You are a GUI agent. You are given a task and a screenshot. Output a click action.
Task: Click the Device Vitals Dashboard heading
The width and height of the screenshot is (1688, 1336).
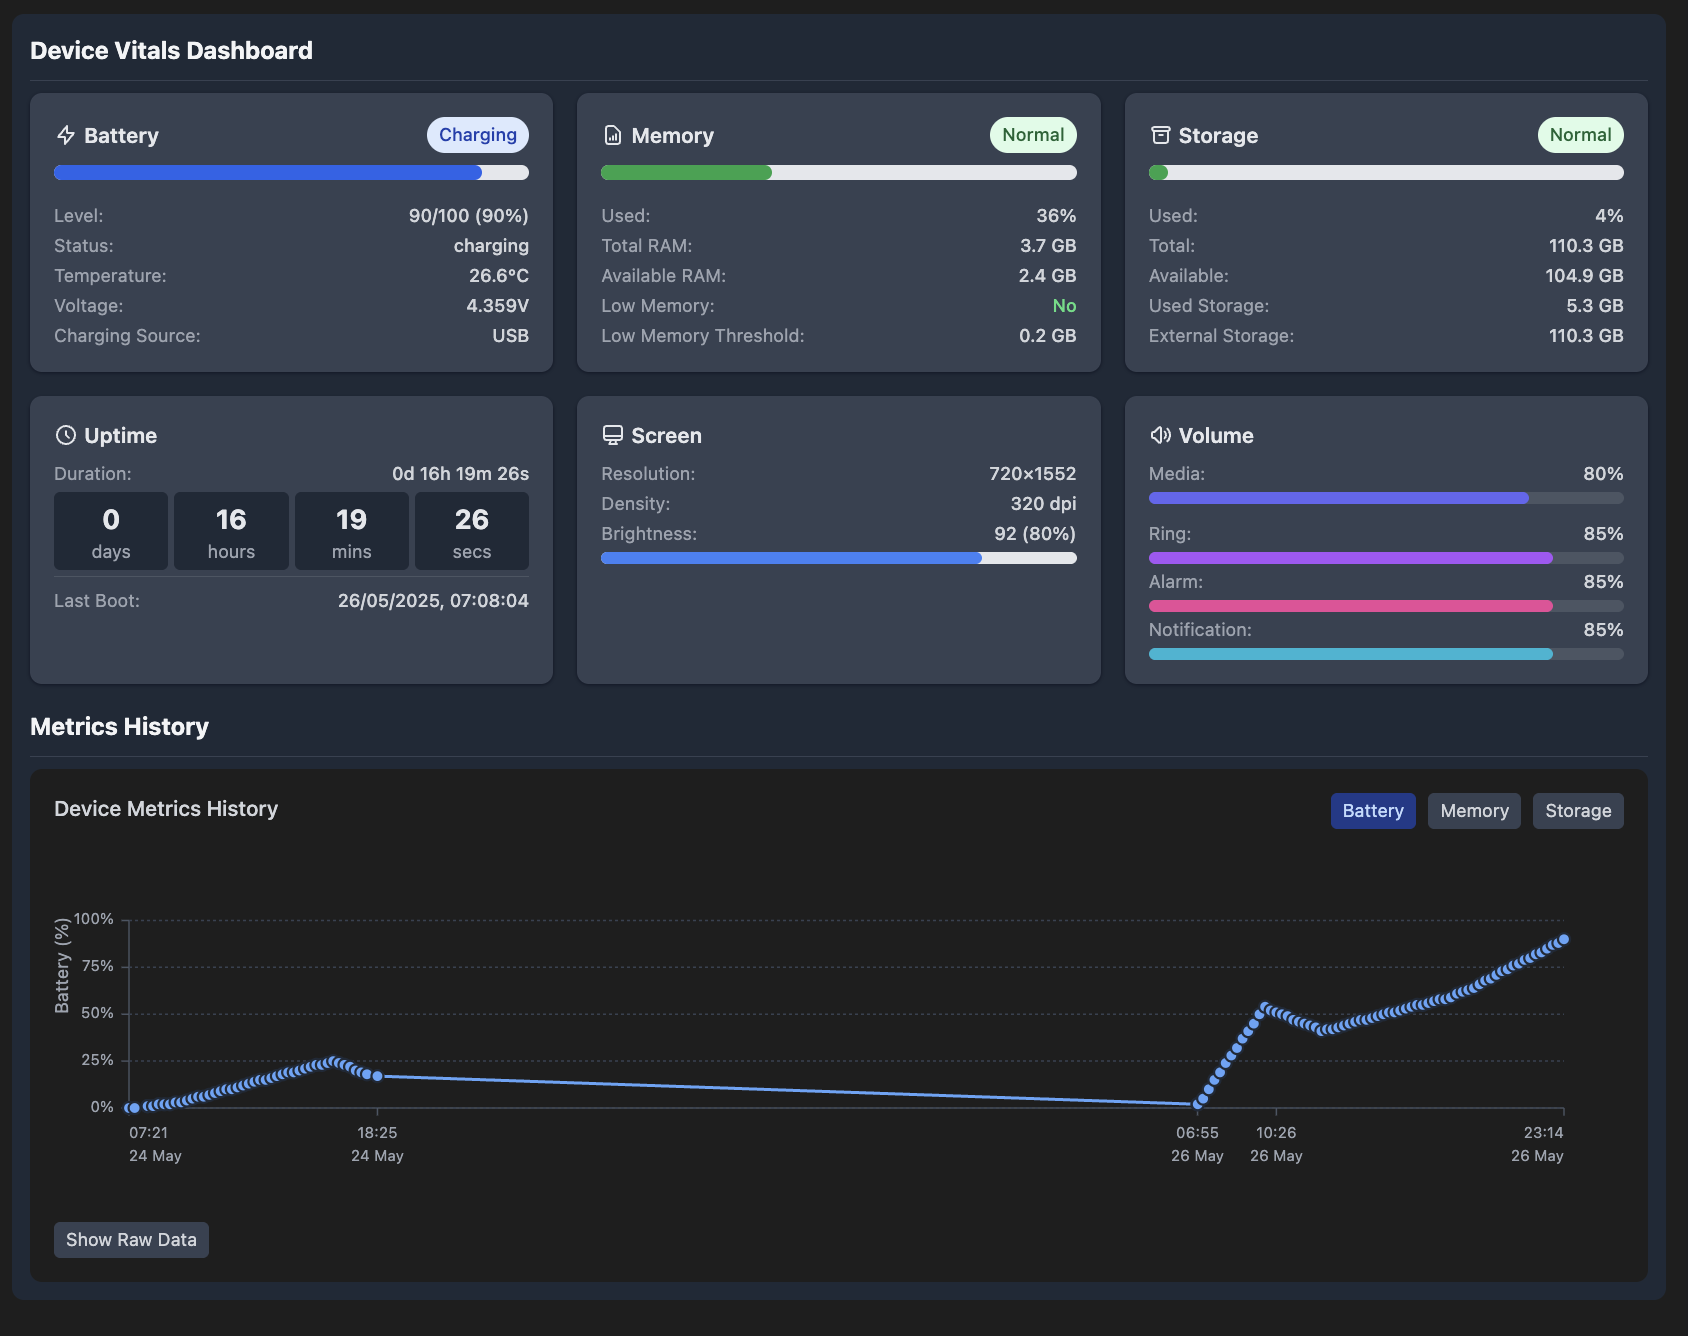click(x=171, y=50)
